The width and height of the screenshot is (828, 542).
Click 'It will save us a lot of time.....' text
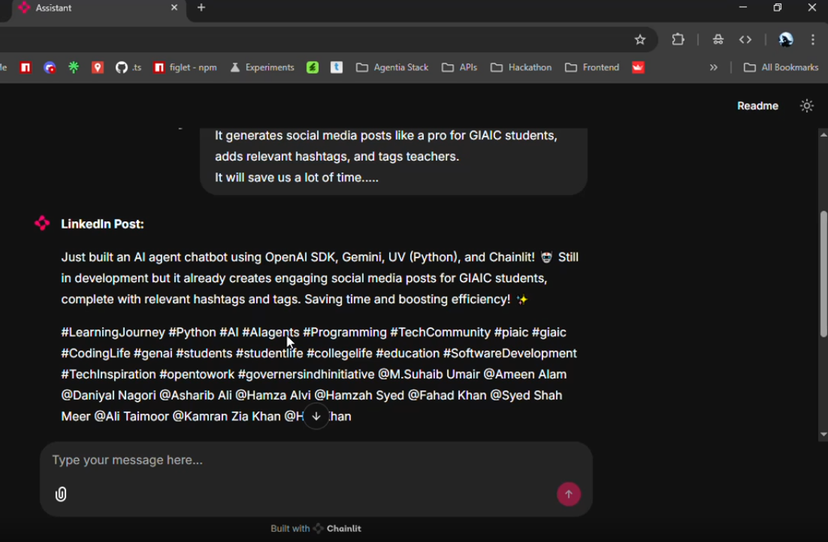297,177
